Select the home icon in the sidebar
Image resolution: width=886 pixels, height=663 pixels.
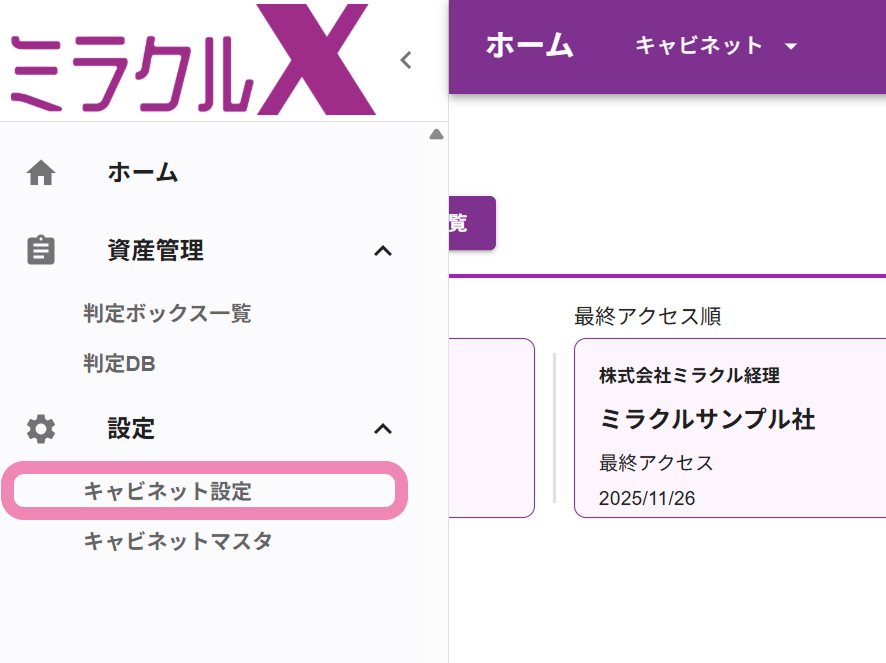(39, 171)
